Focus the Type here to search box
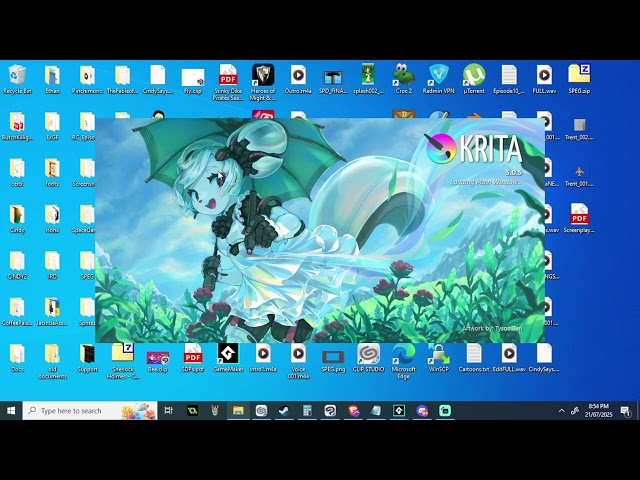Image resolution: width=640 pixels, height=480 pixels. [x=90, y=411]
